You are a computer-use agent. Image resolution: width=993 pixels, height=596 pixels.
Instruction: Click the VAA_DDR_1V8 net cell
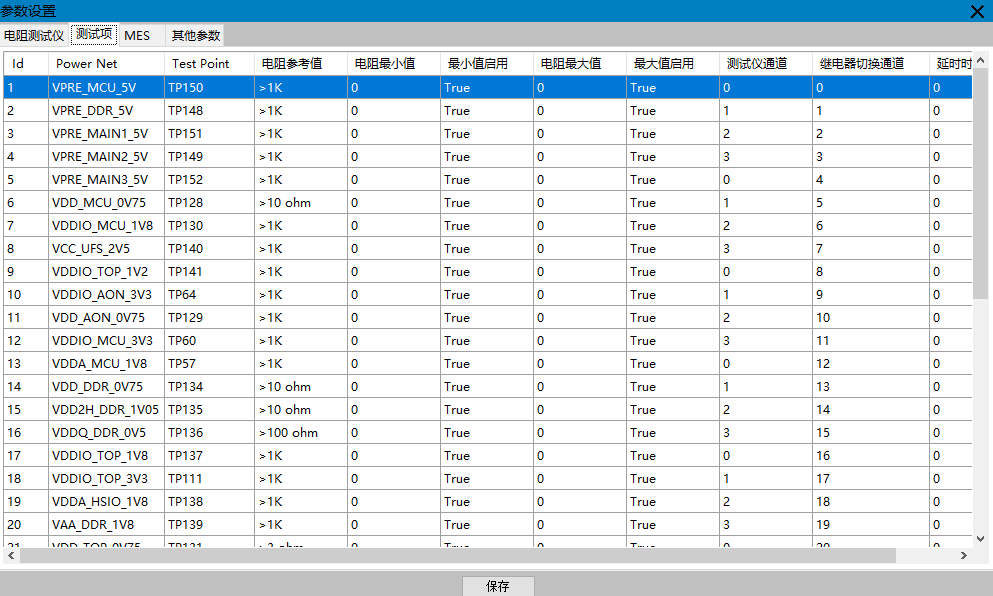pos(106,524)
